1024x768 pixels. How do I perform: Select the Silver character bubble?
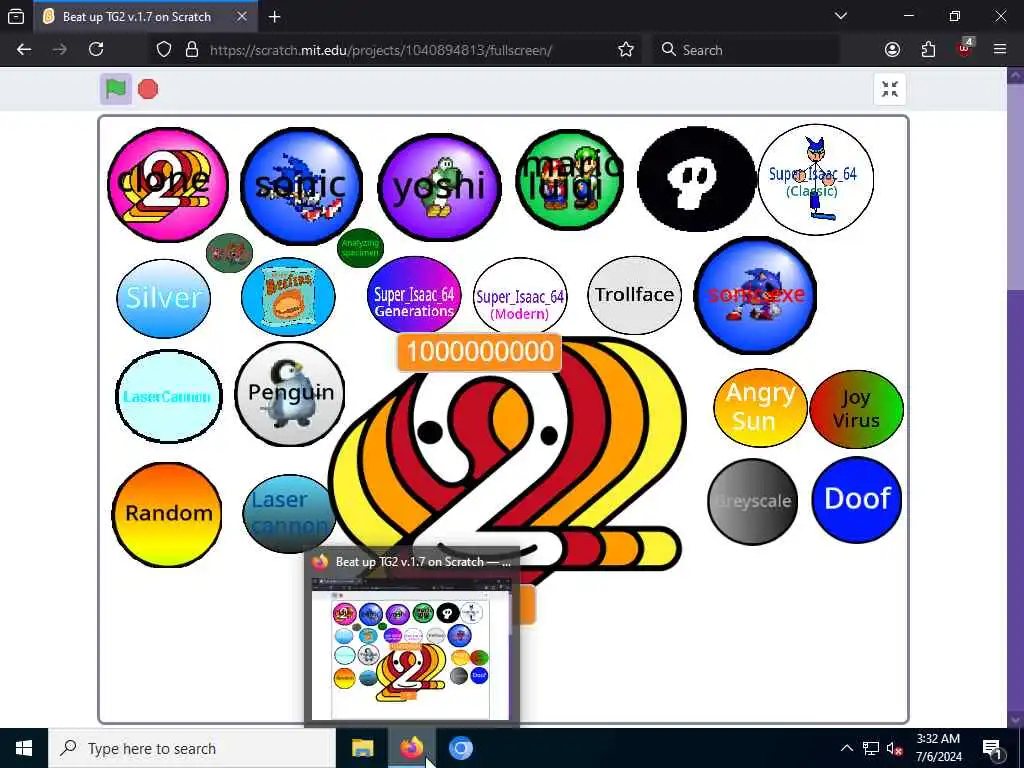click(163, 298)
